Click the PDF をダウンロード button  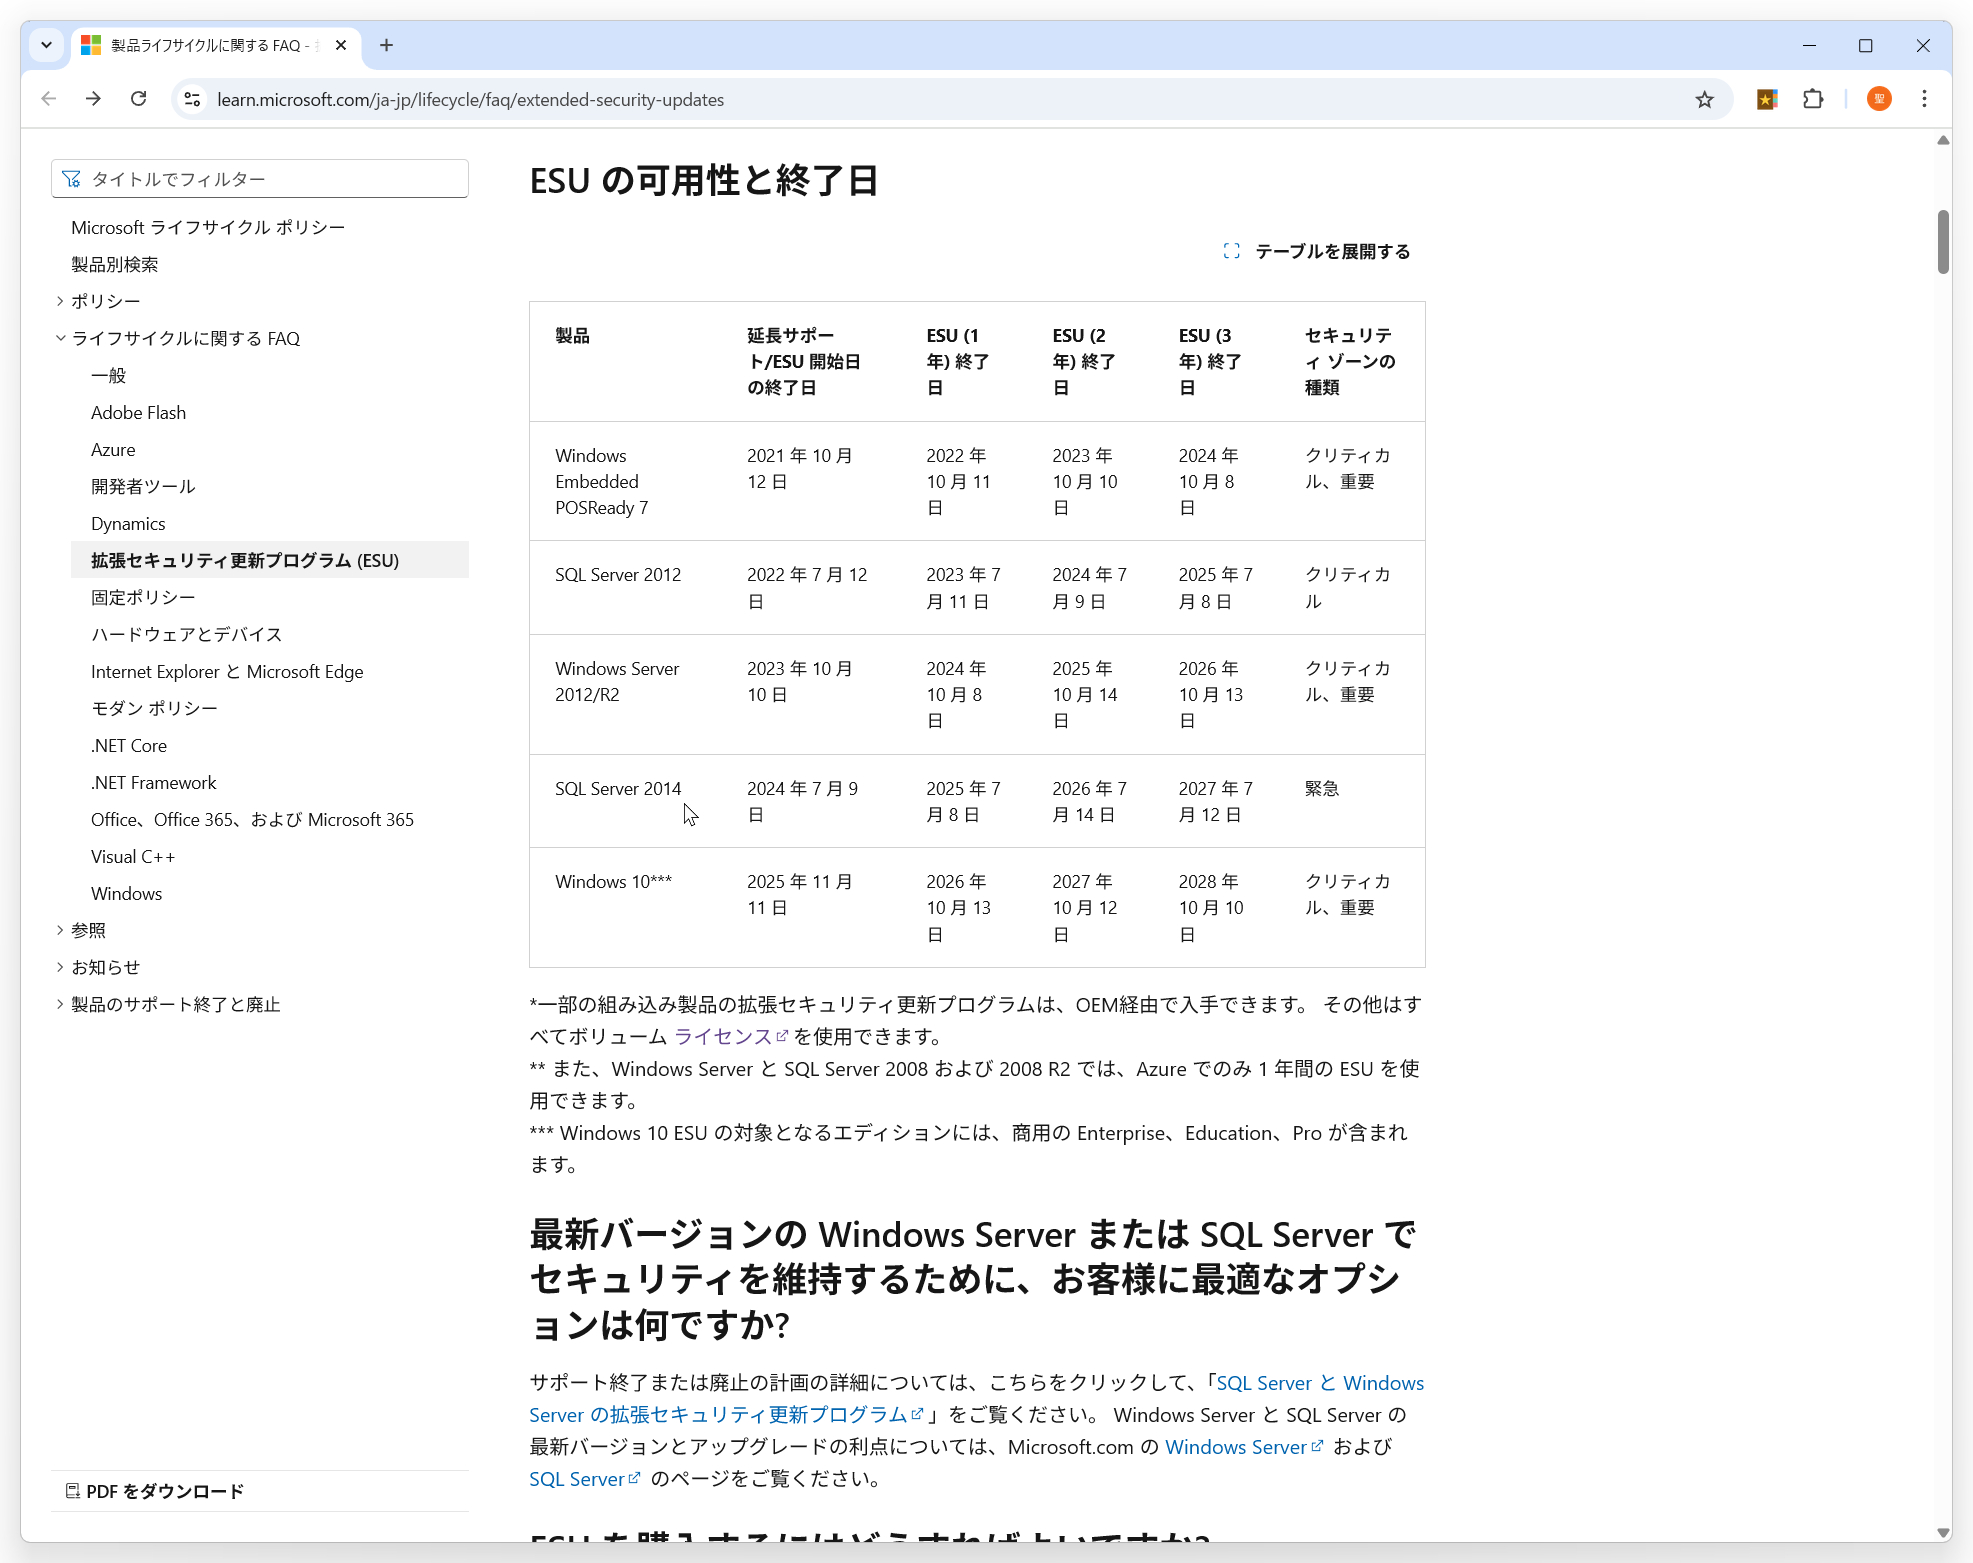[155, 1491]
